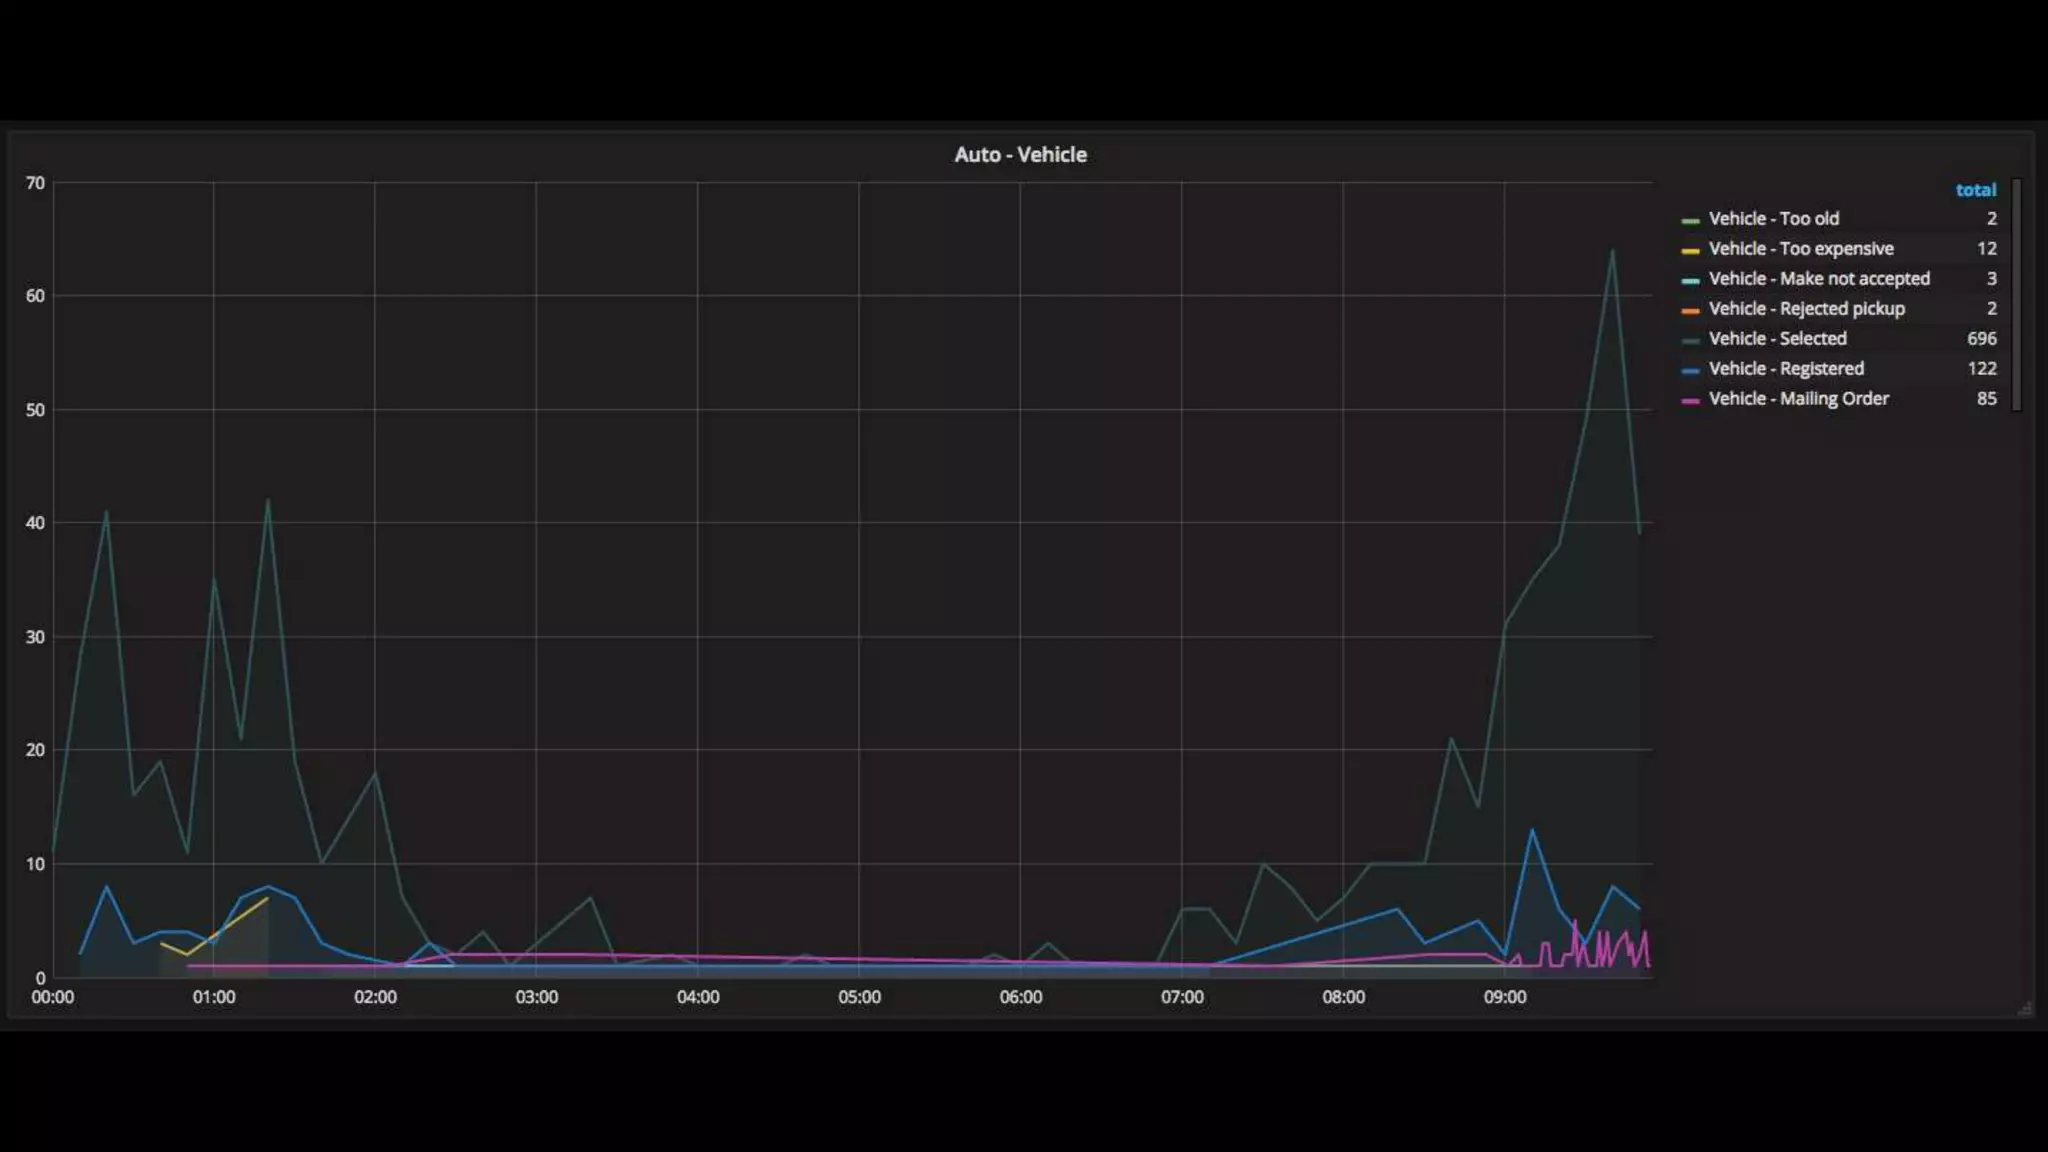The width and height of the screenshot is (2048, 1152).
Task: Click dark teal swatch beside Vehicle - Selected
Action: 1690,340
